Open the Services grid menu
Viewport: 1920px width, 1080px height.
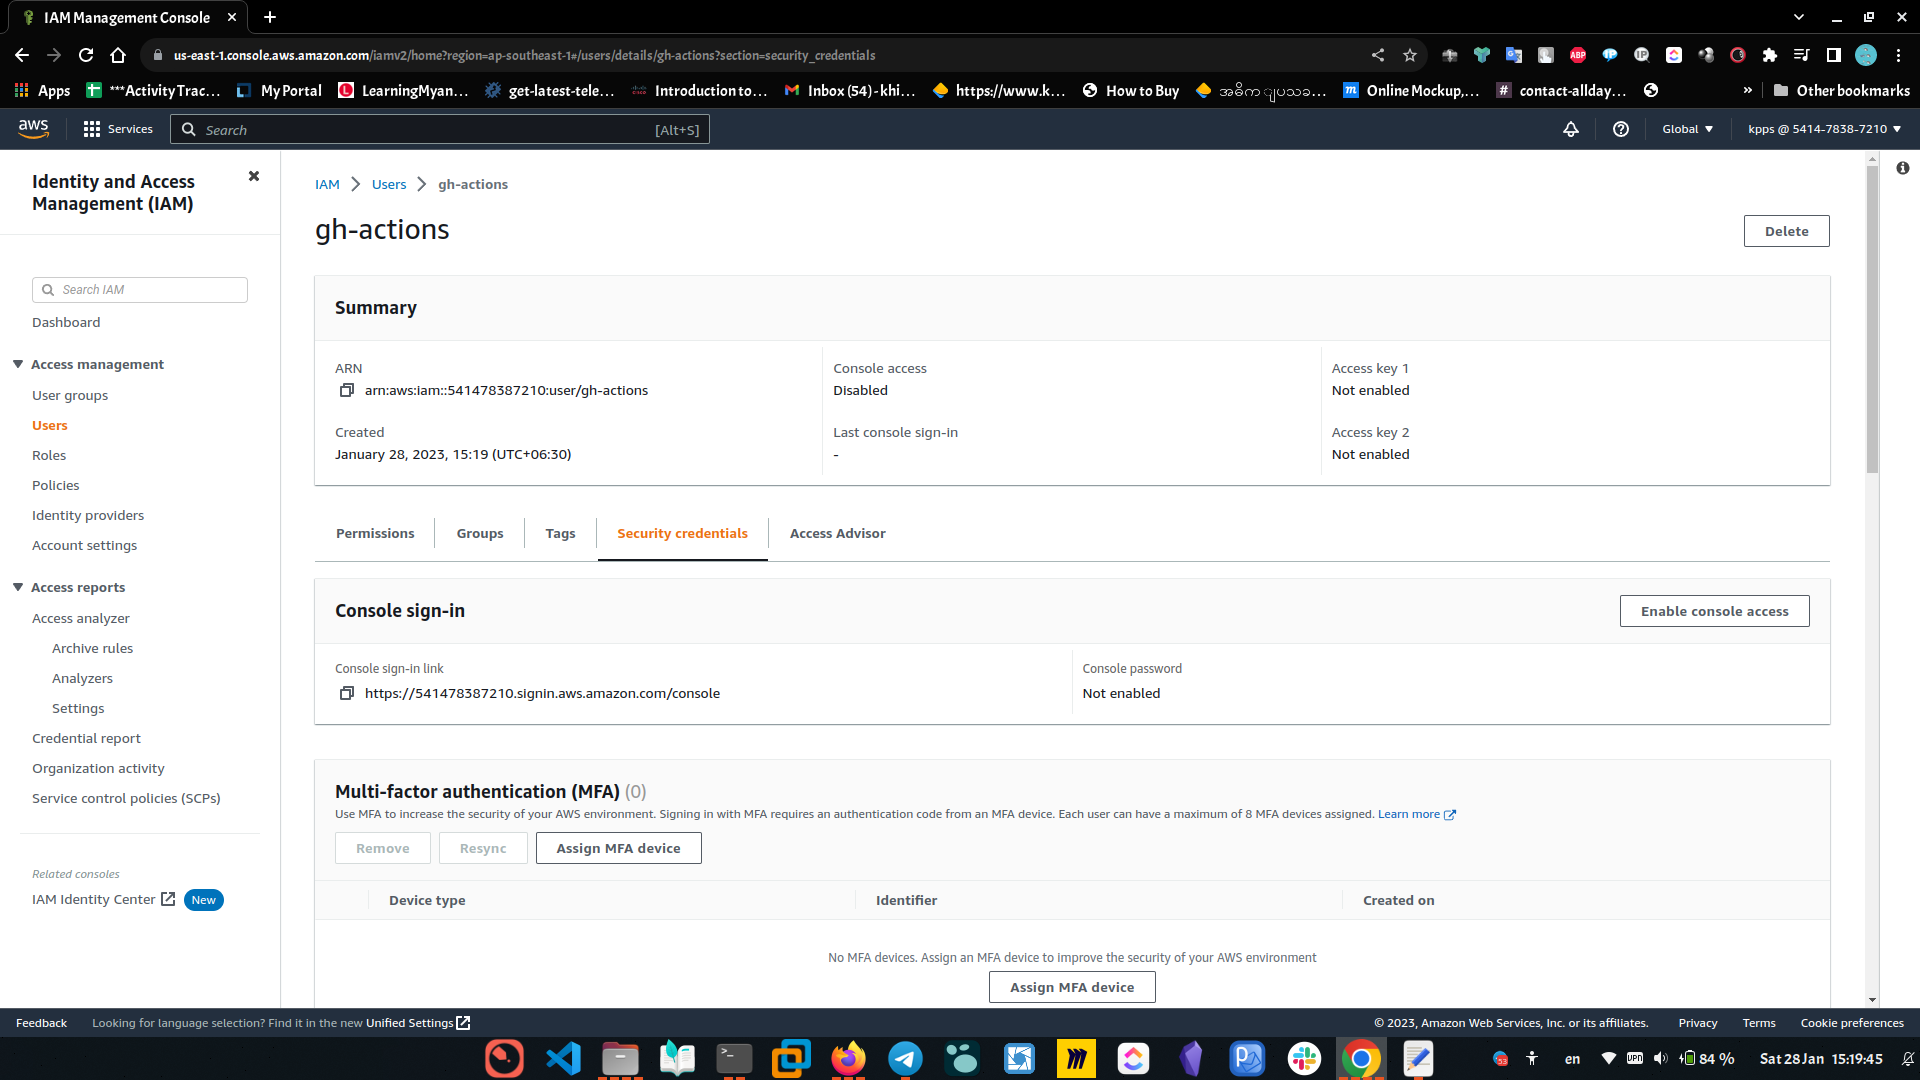(x=118, y=129)
